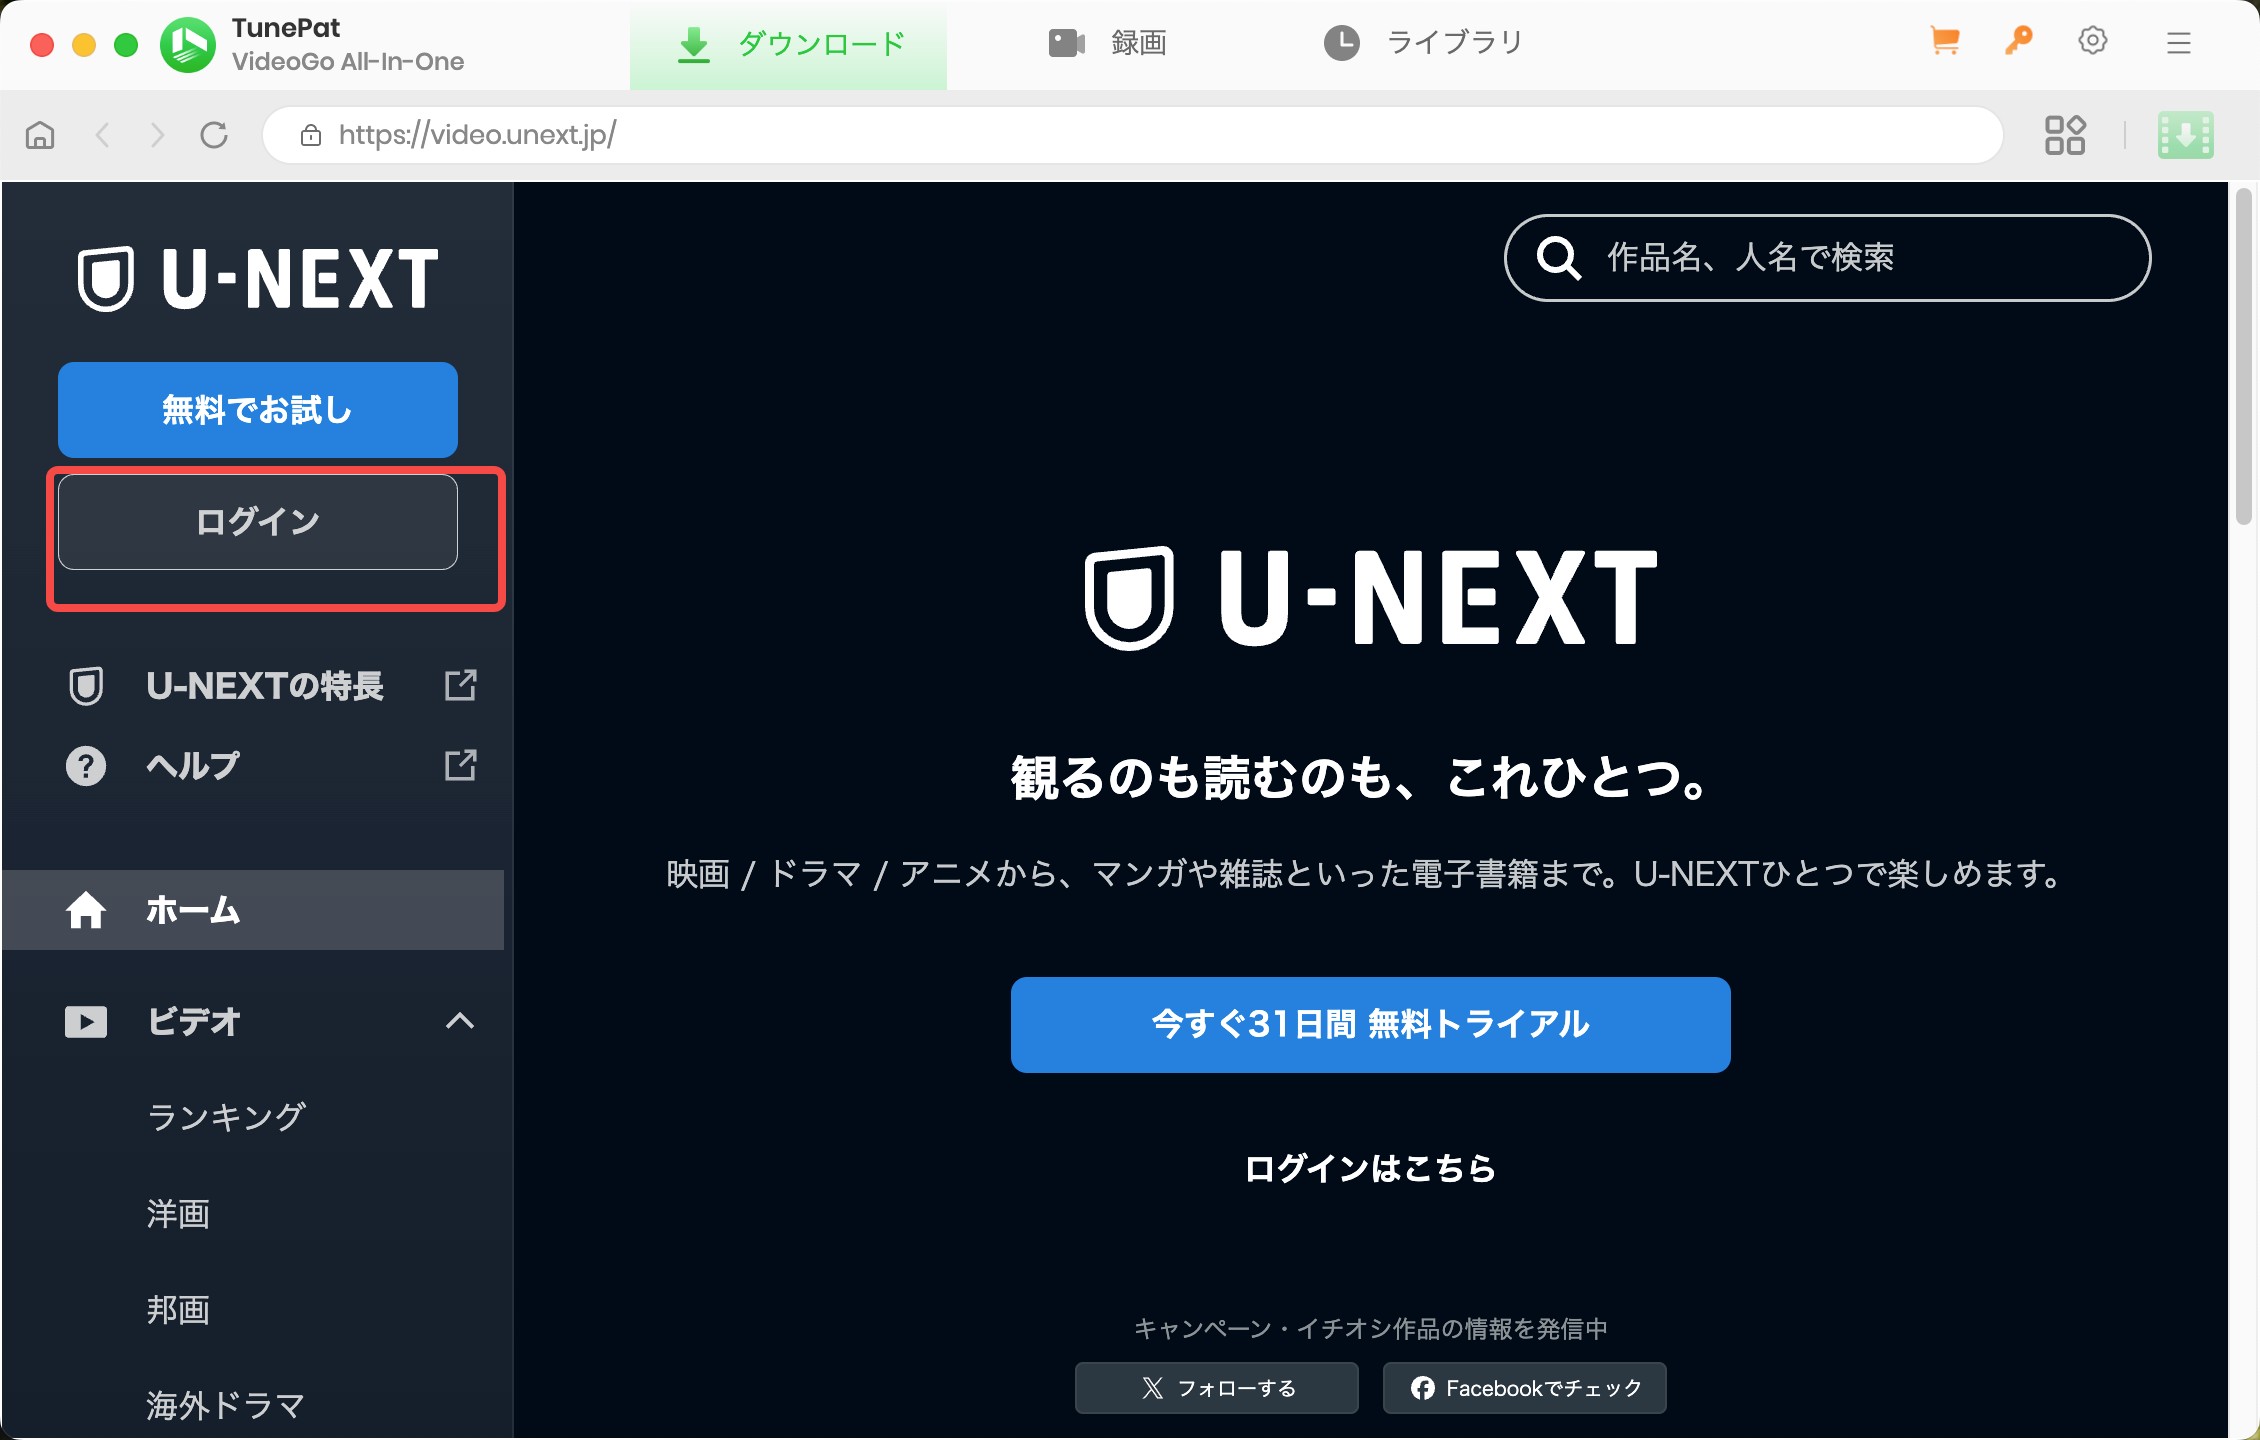Click the question mark help icon
Screen dimensions: 2260x1440
tap(86, 766)
